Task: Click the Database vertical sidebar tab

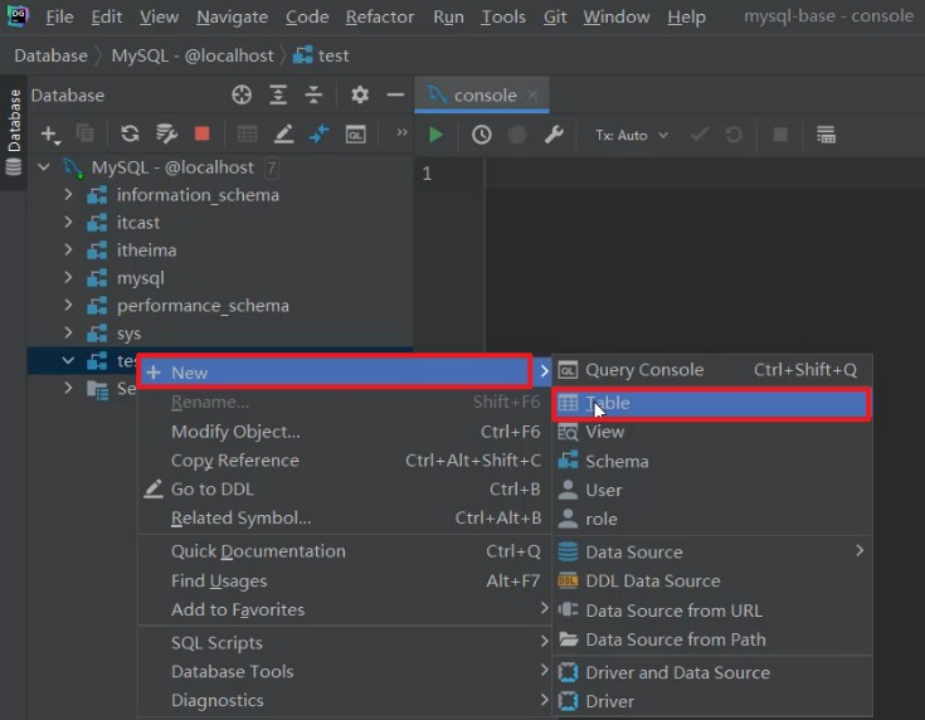Action: point(13,132)
